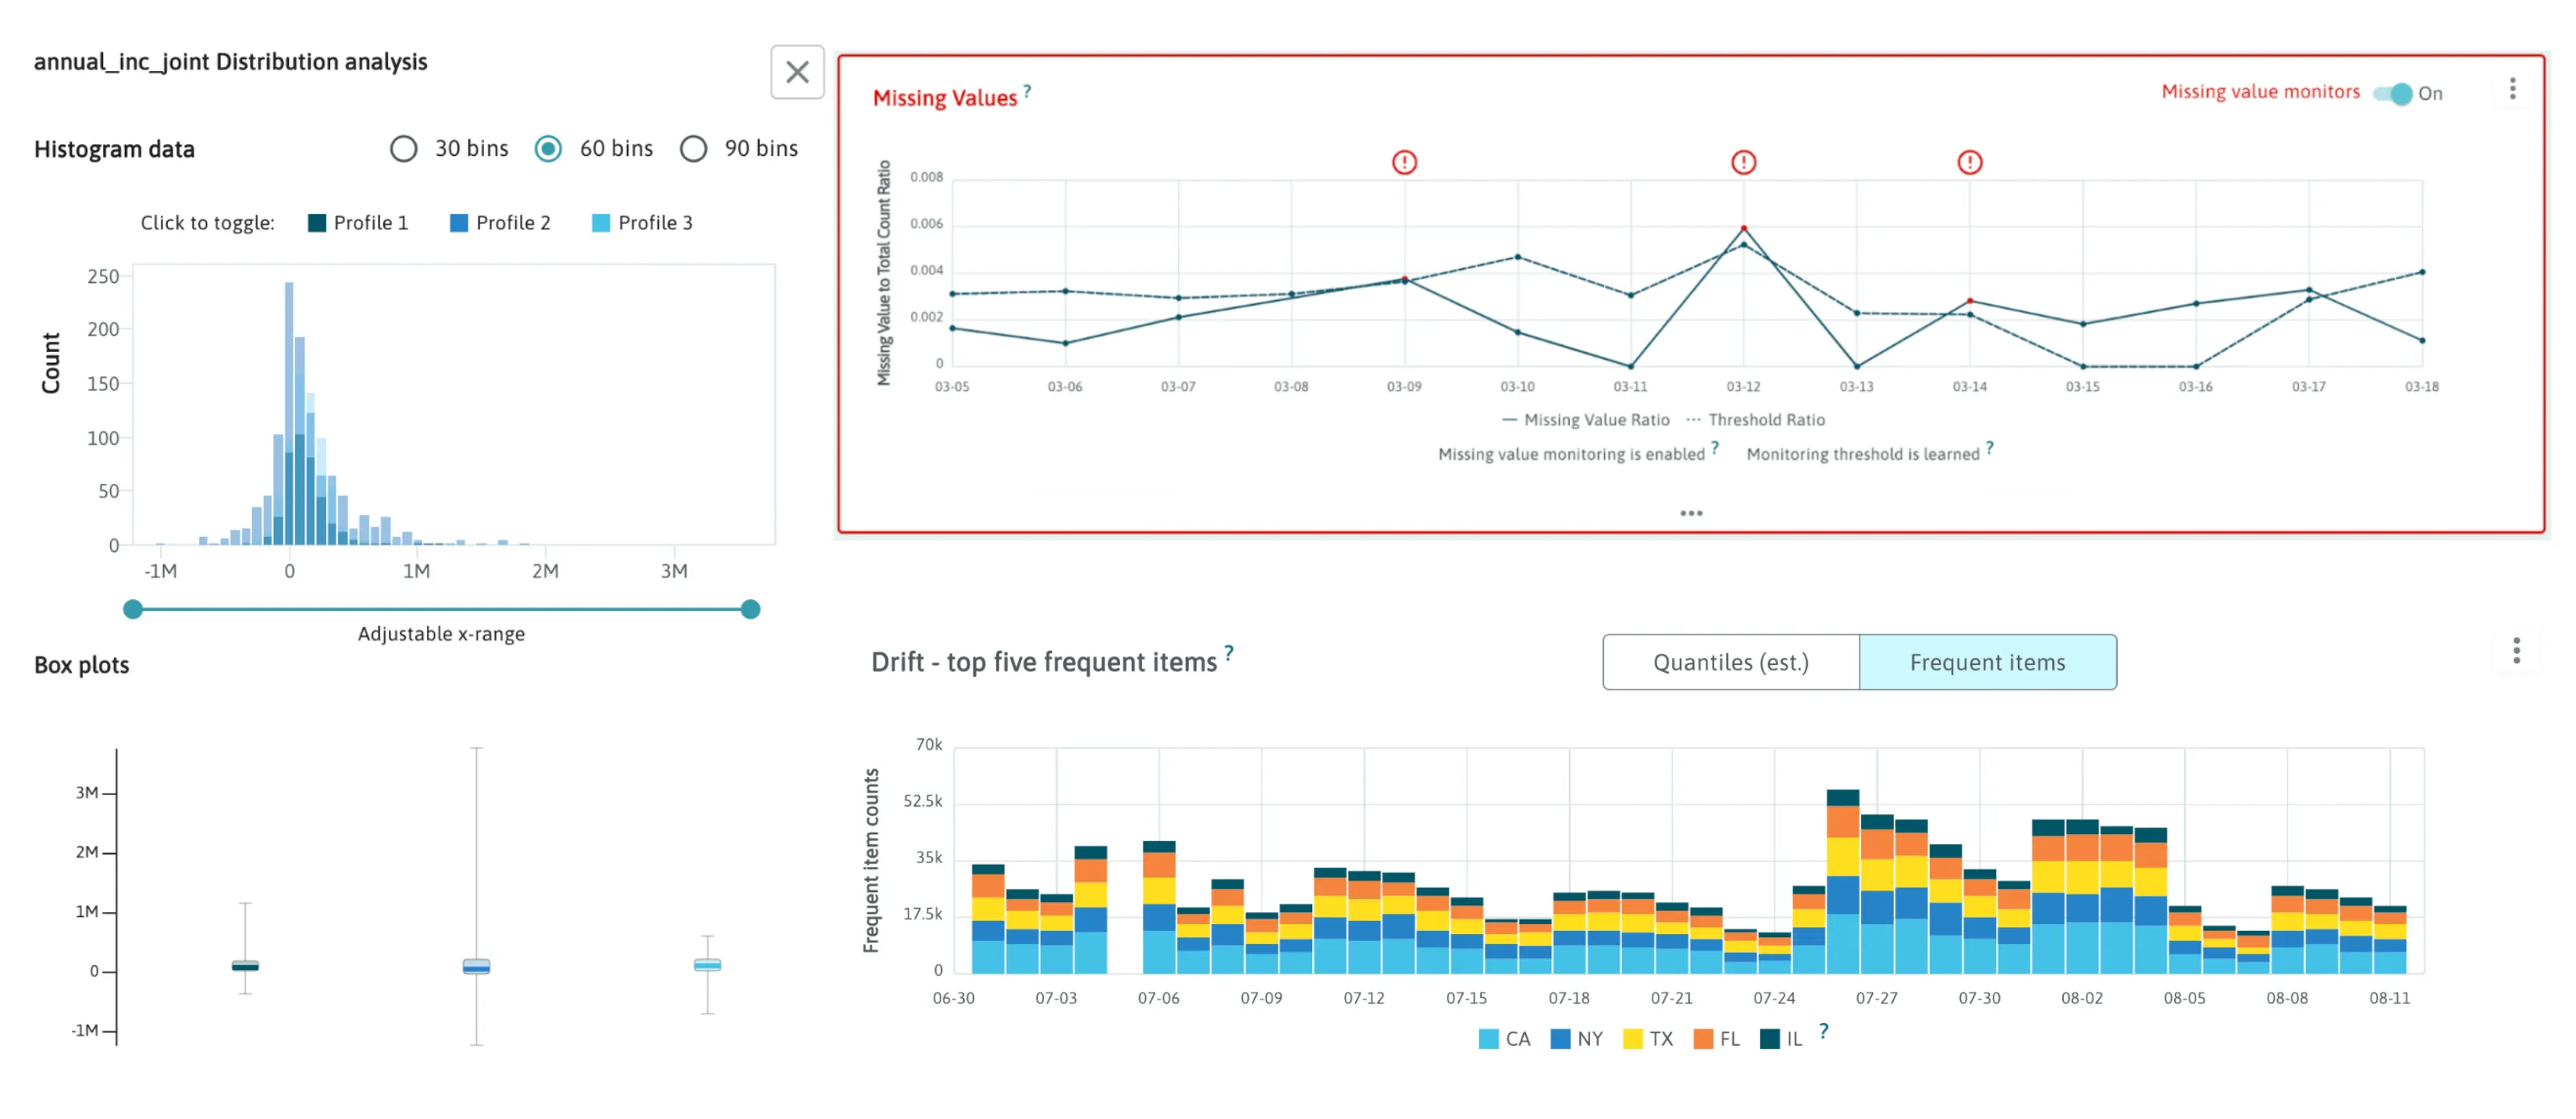Open Missing Values card kebab menu
This screenshot has width=2576, height=1119.
[2512, 89]
